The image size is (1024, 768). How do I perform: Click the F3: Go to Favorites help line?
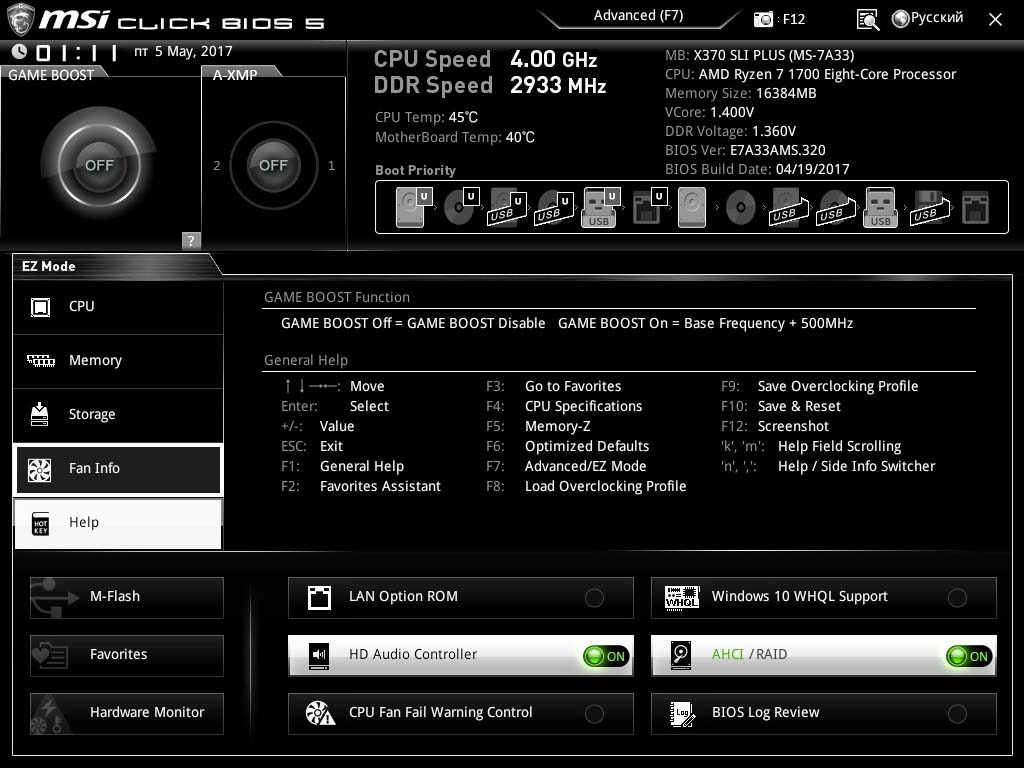tap(554, 387)
